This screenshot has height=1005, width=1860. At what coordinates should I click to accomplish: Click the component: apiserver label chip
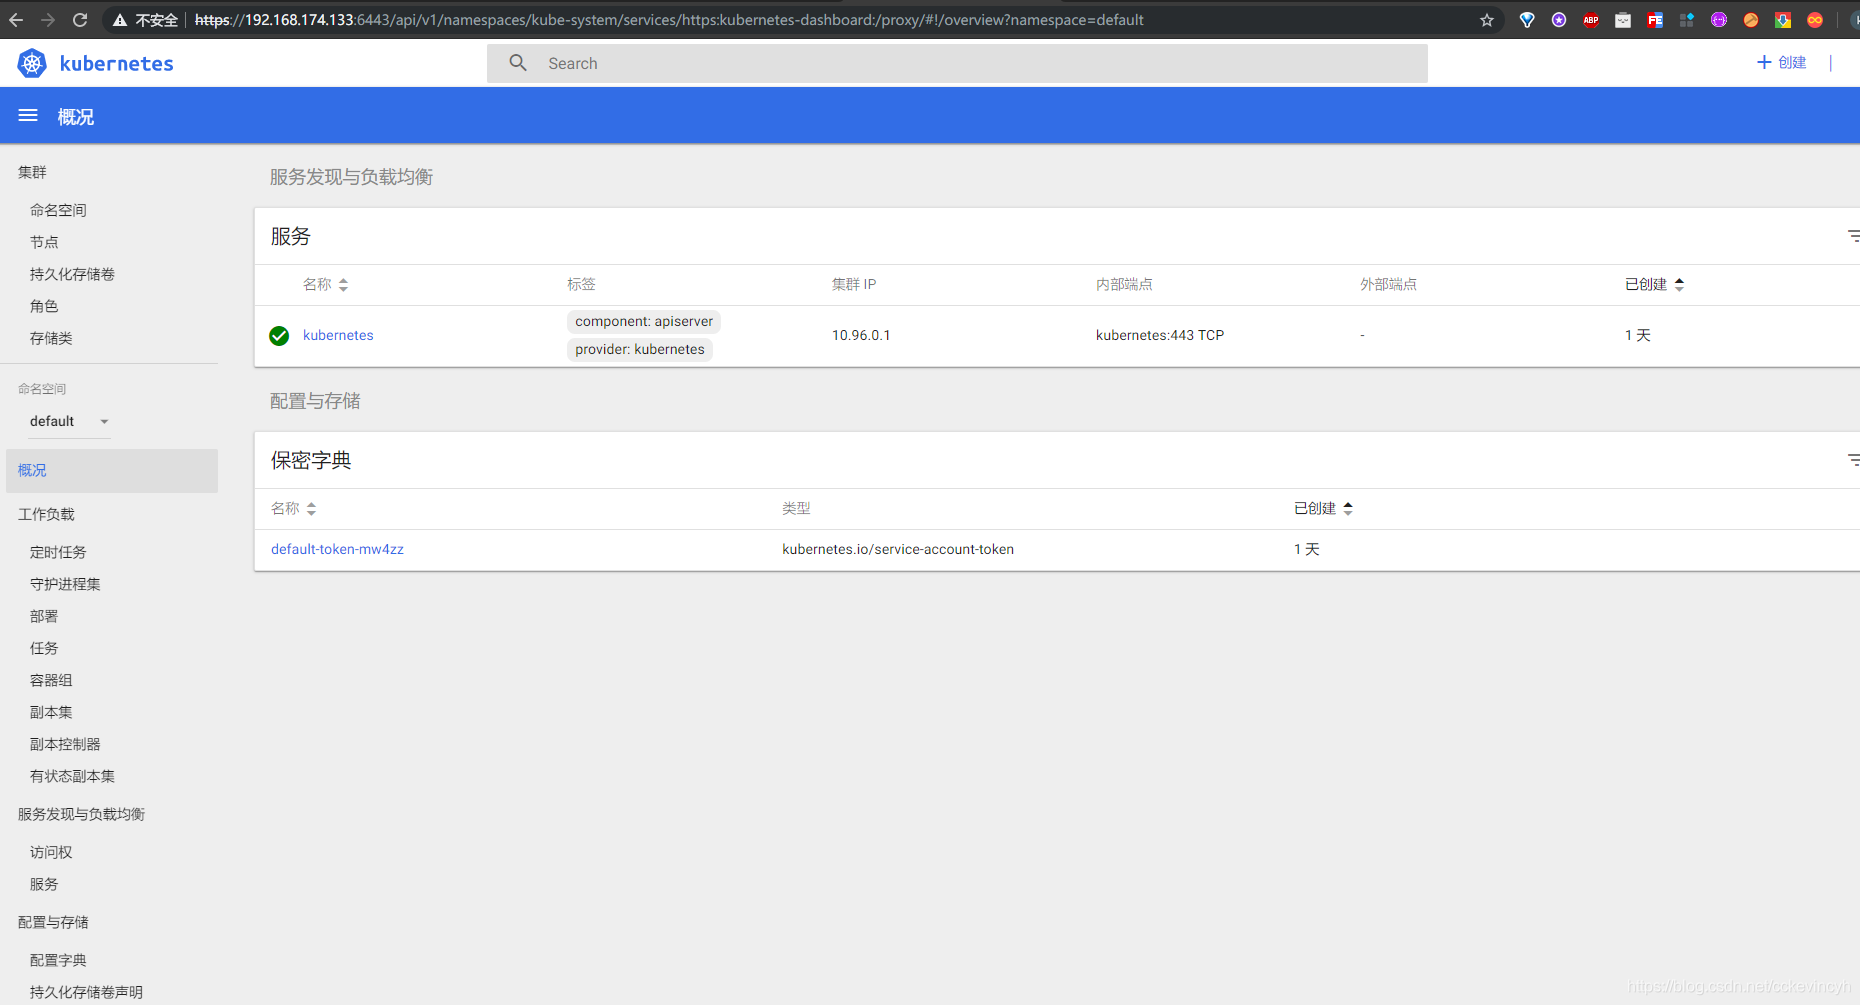coord(644,321)
